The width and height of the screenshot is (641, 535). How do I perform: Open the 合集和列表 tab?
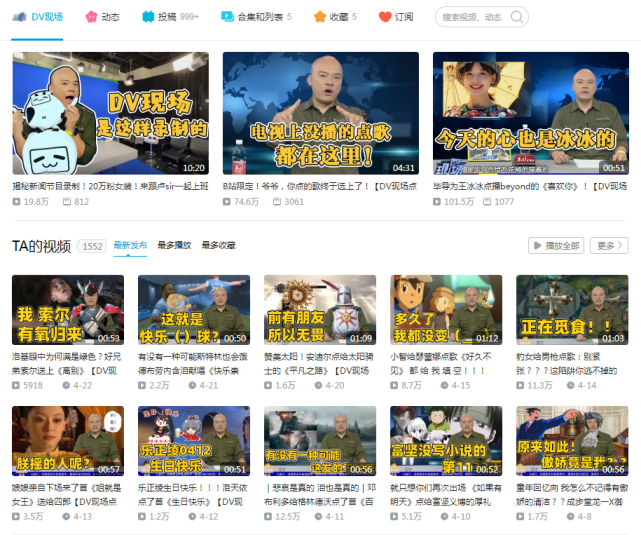pos(256,17)
